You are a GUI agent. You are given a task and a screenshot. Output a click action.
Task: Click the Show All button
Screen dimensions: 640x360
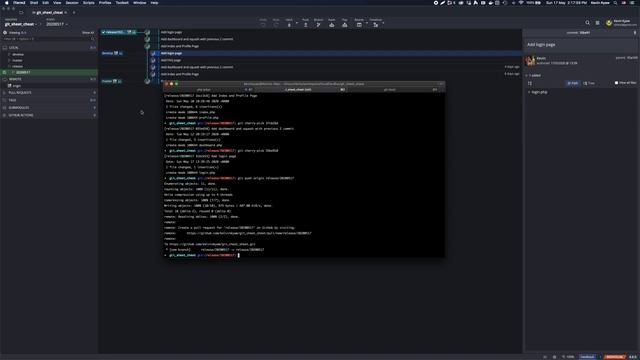pyautogui.click(x=88, y=33)
